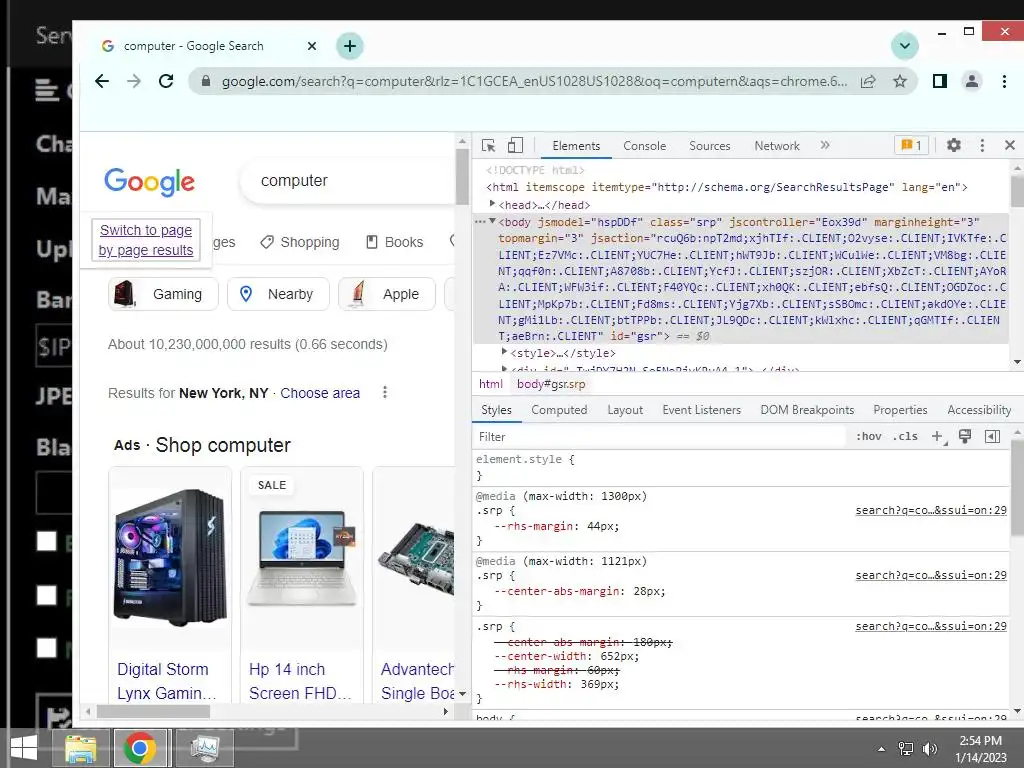Click the Choose area link
The width and height of the screenshot is (1024, 768).
point(320,393)
